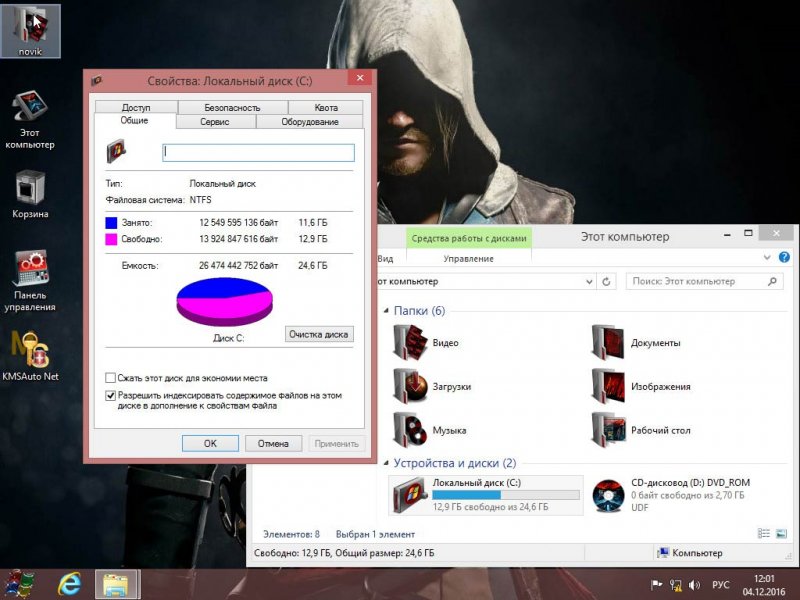Select the Загрузки folder icon
The width and height of the screenshot is (800, 600).
tap(410, 386)
